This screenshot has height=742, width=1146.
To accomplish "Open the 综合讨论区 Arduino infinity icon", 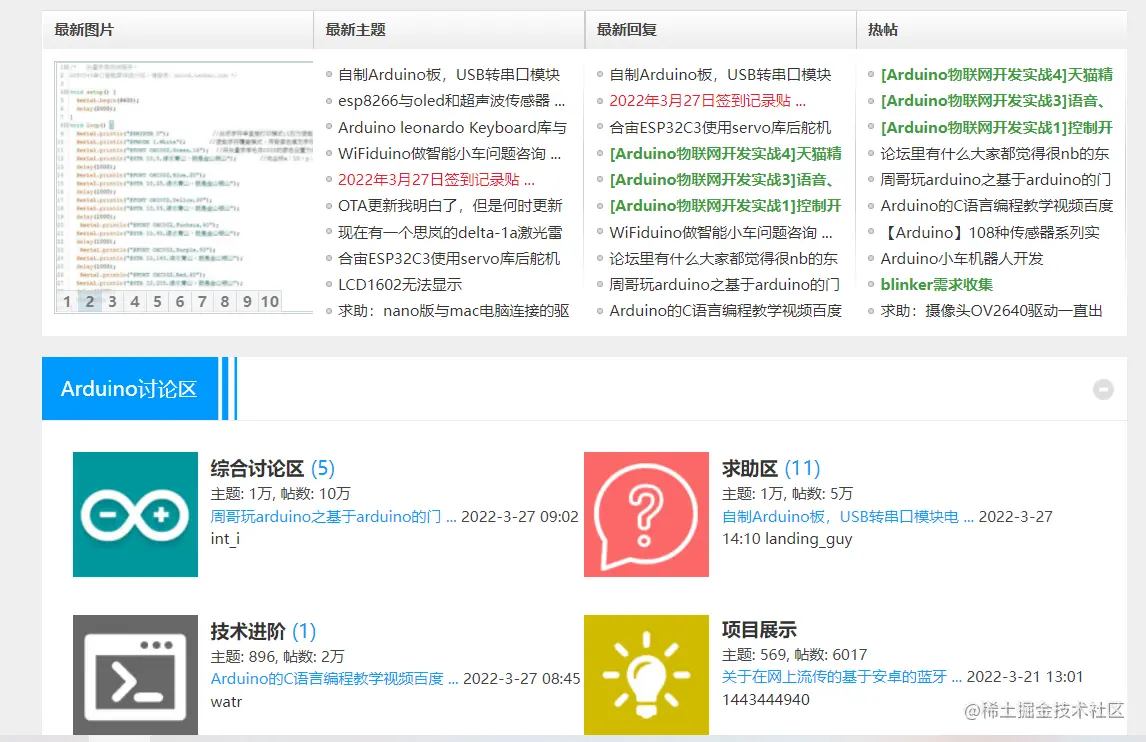I will pos(135,514).
